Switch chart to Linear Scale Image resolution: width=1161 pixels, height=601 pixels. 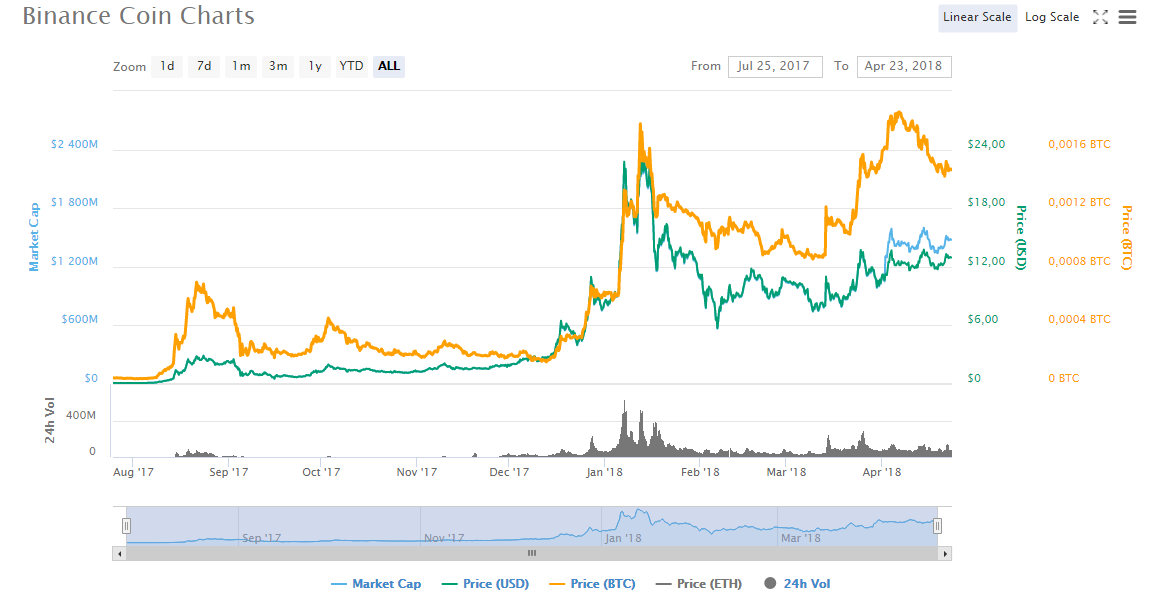click(977, 17)
